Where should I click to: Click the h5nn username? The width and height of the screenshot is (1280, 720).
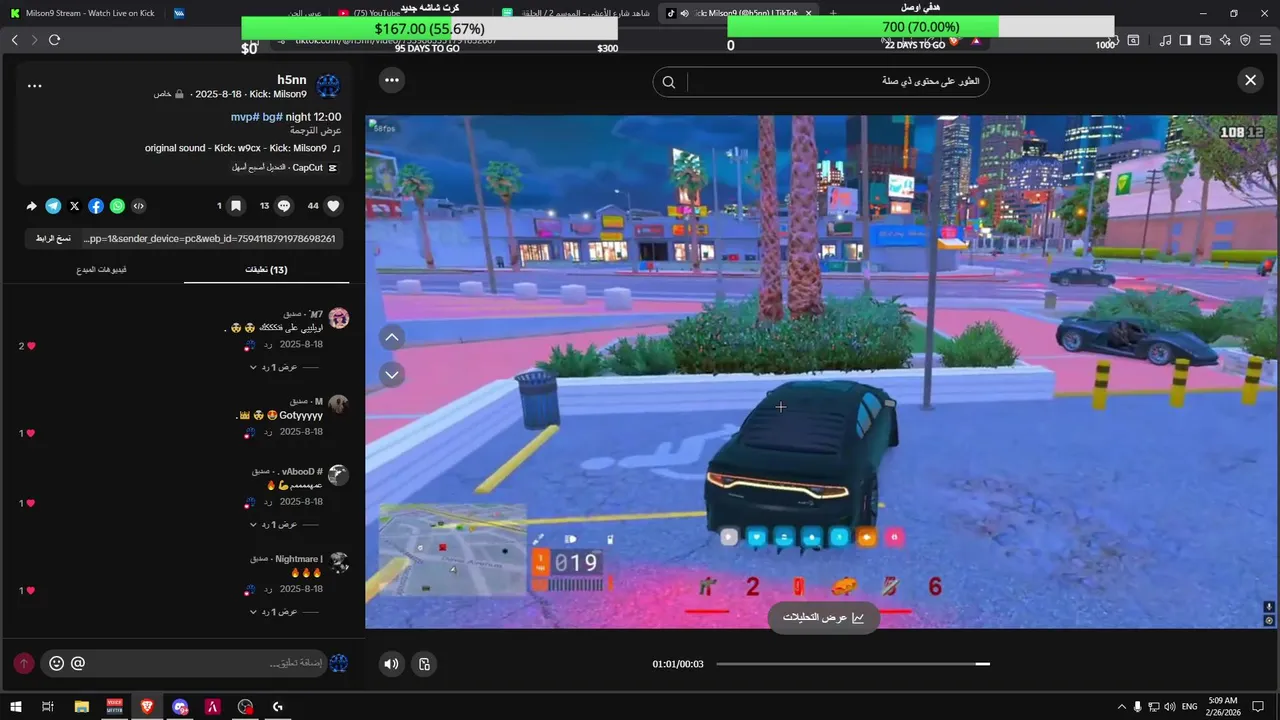[x=292, y=79]
